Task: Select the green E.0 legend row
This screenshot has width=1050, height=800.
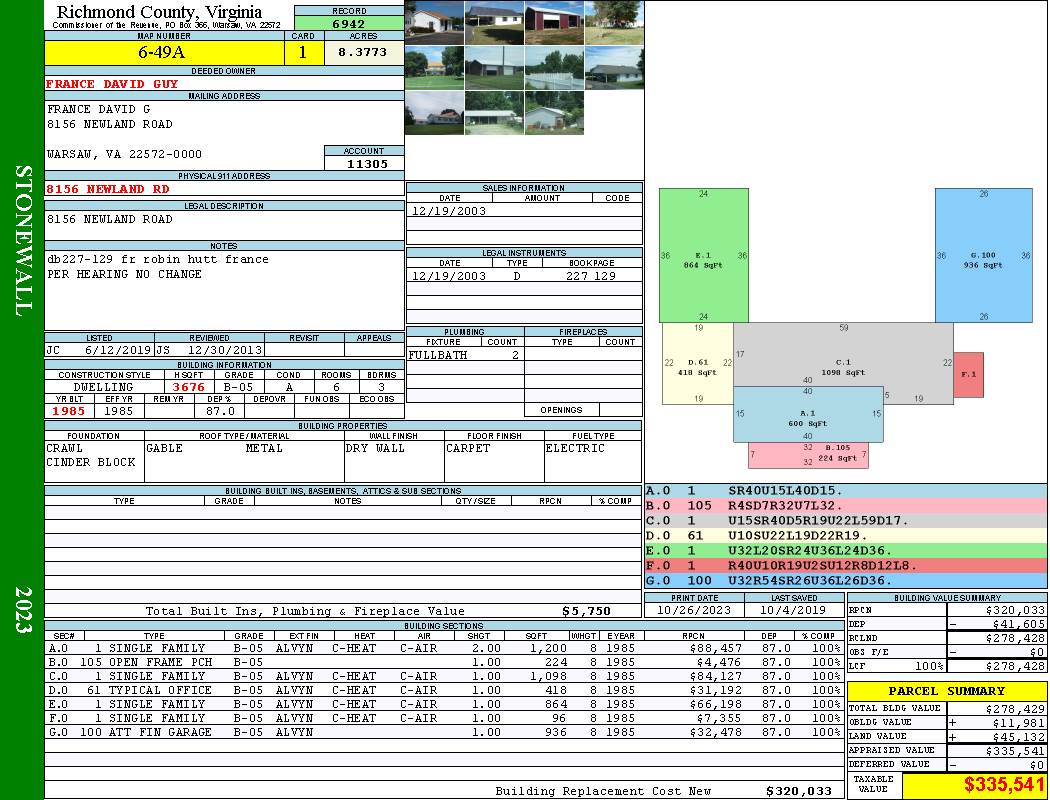Action: click(846, 550)
